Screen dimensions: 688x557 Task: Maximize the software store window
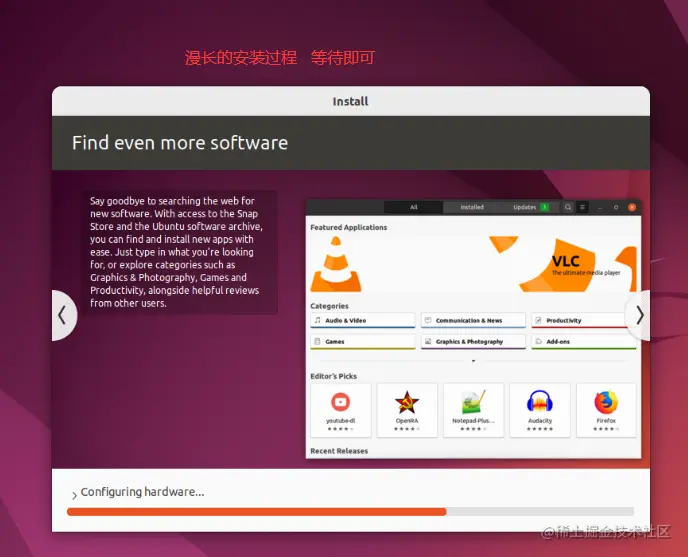pyautogui.click(x=616, y=207)
